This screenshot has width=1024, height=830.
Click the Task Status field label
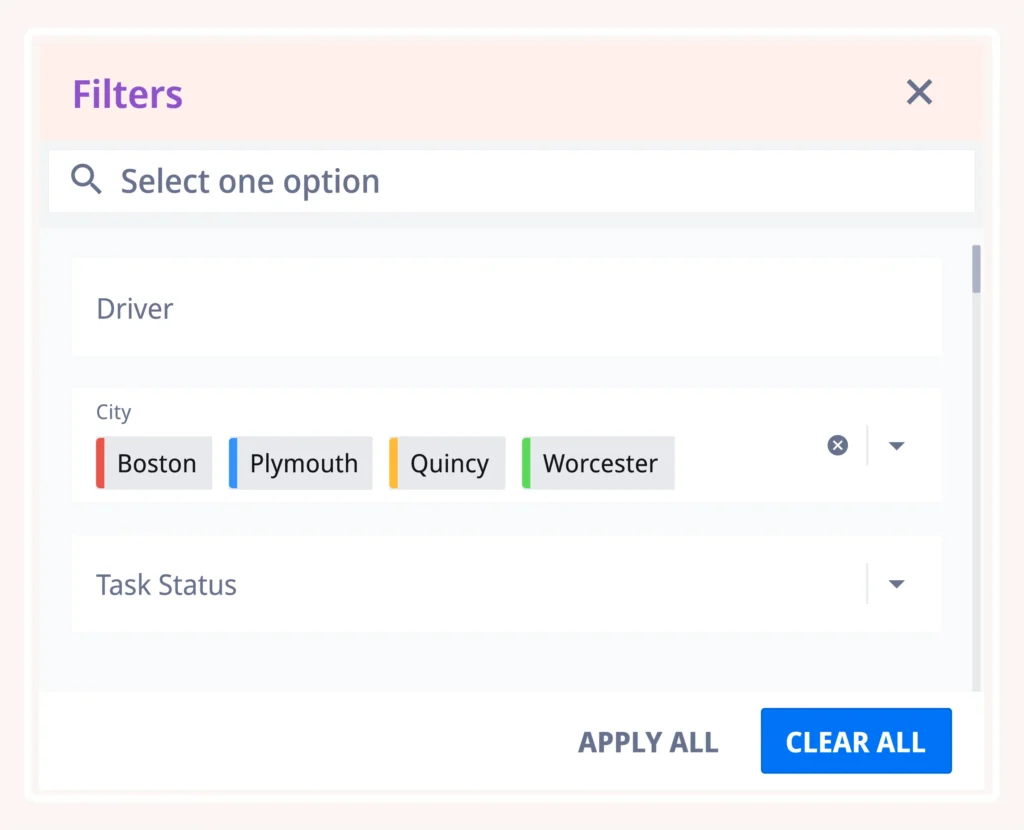click(x=167, y=585)
